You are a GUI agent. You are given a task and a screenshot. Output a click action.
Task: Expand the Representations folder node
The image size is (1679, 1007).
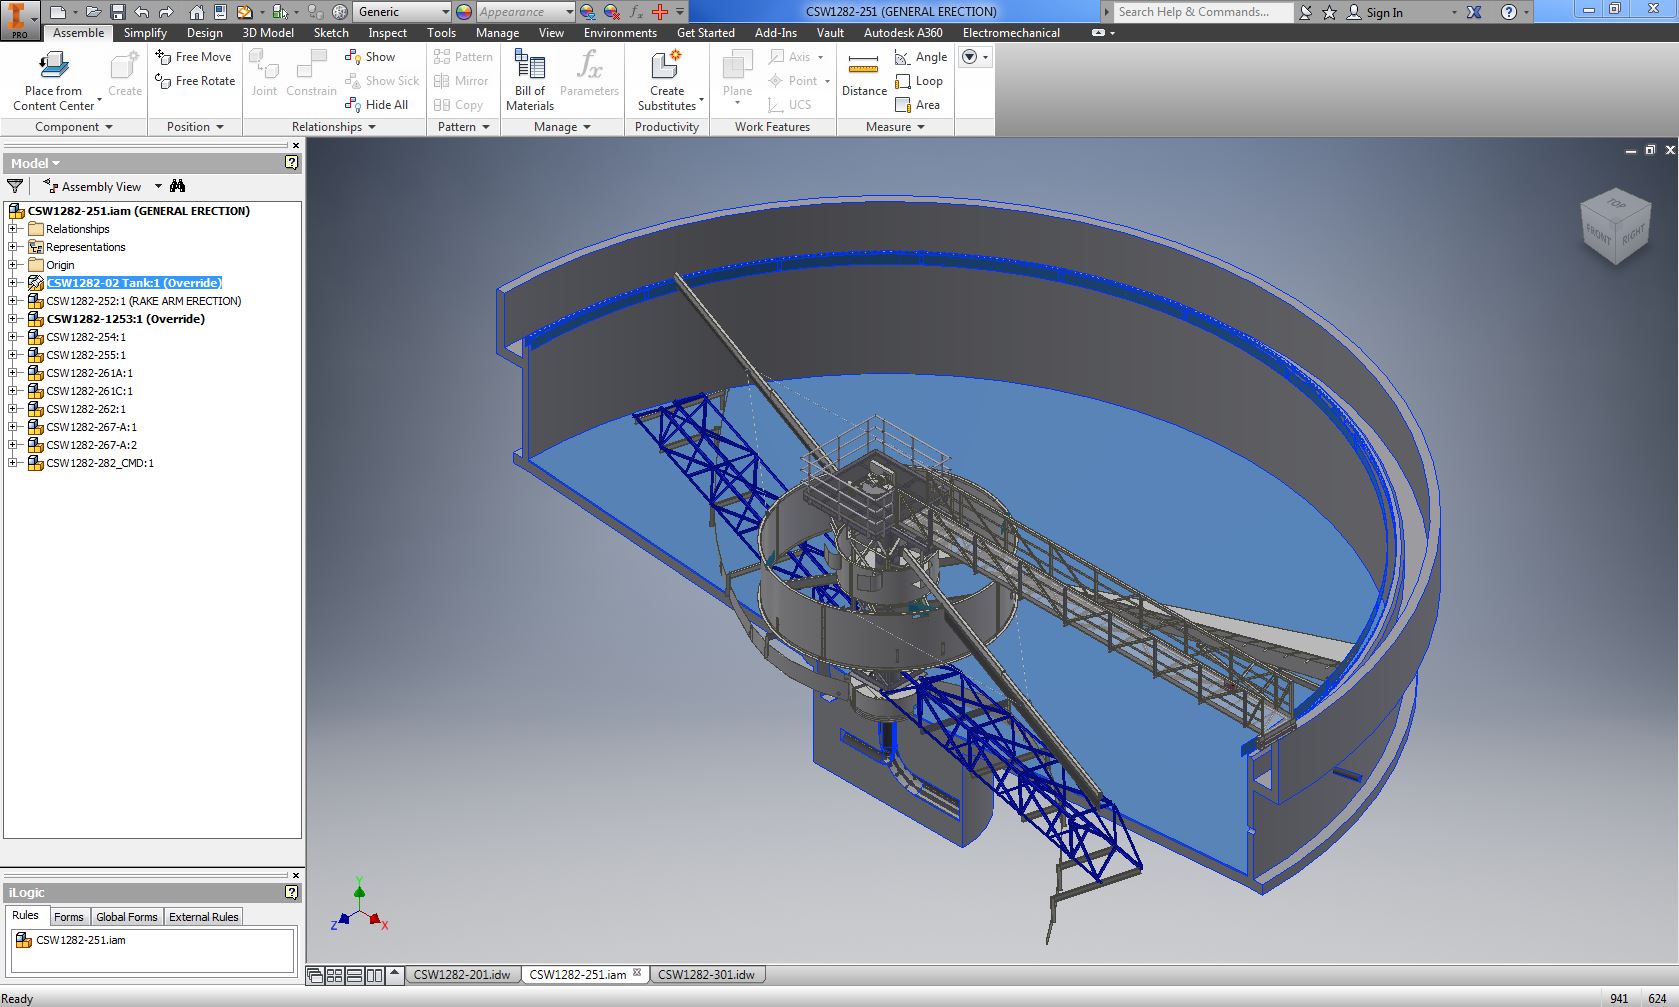tap(13, 247)
